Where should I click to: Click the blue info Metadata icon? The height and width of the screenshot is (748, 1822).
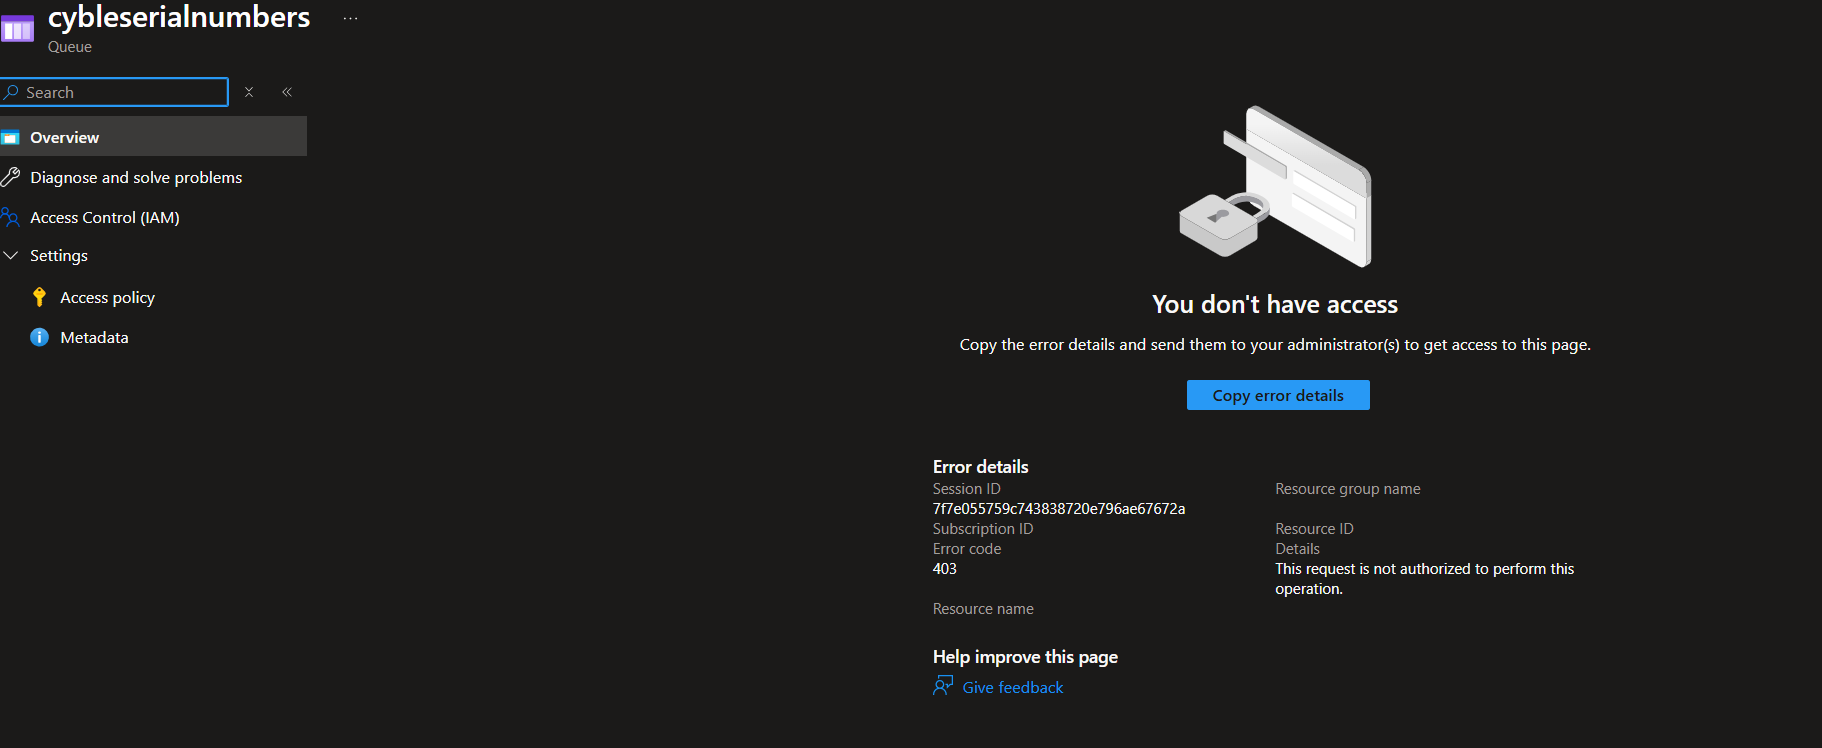[x=39, y=337]
